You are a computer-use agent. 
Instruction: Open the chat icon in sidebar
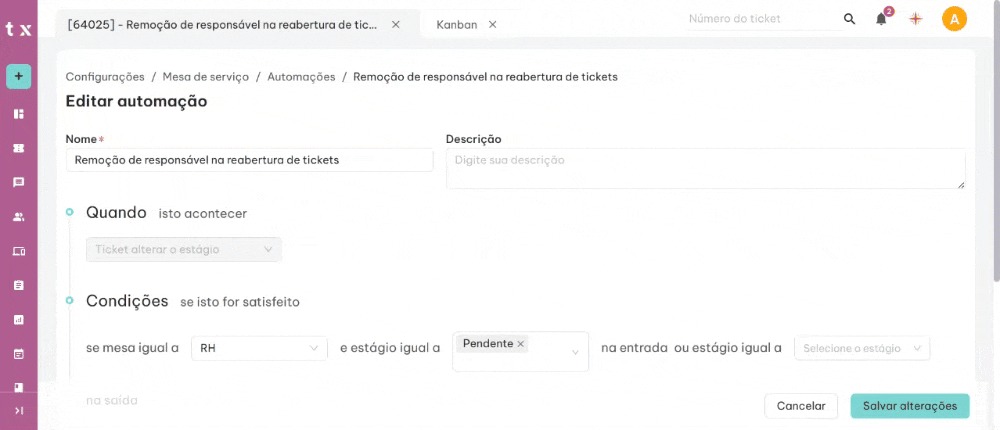tap(18, 183)
